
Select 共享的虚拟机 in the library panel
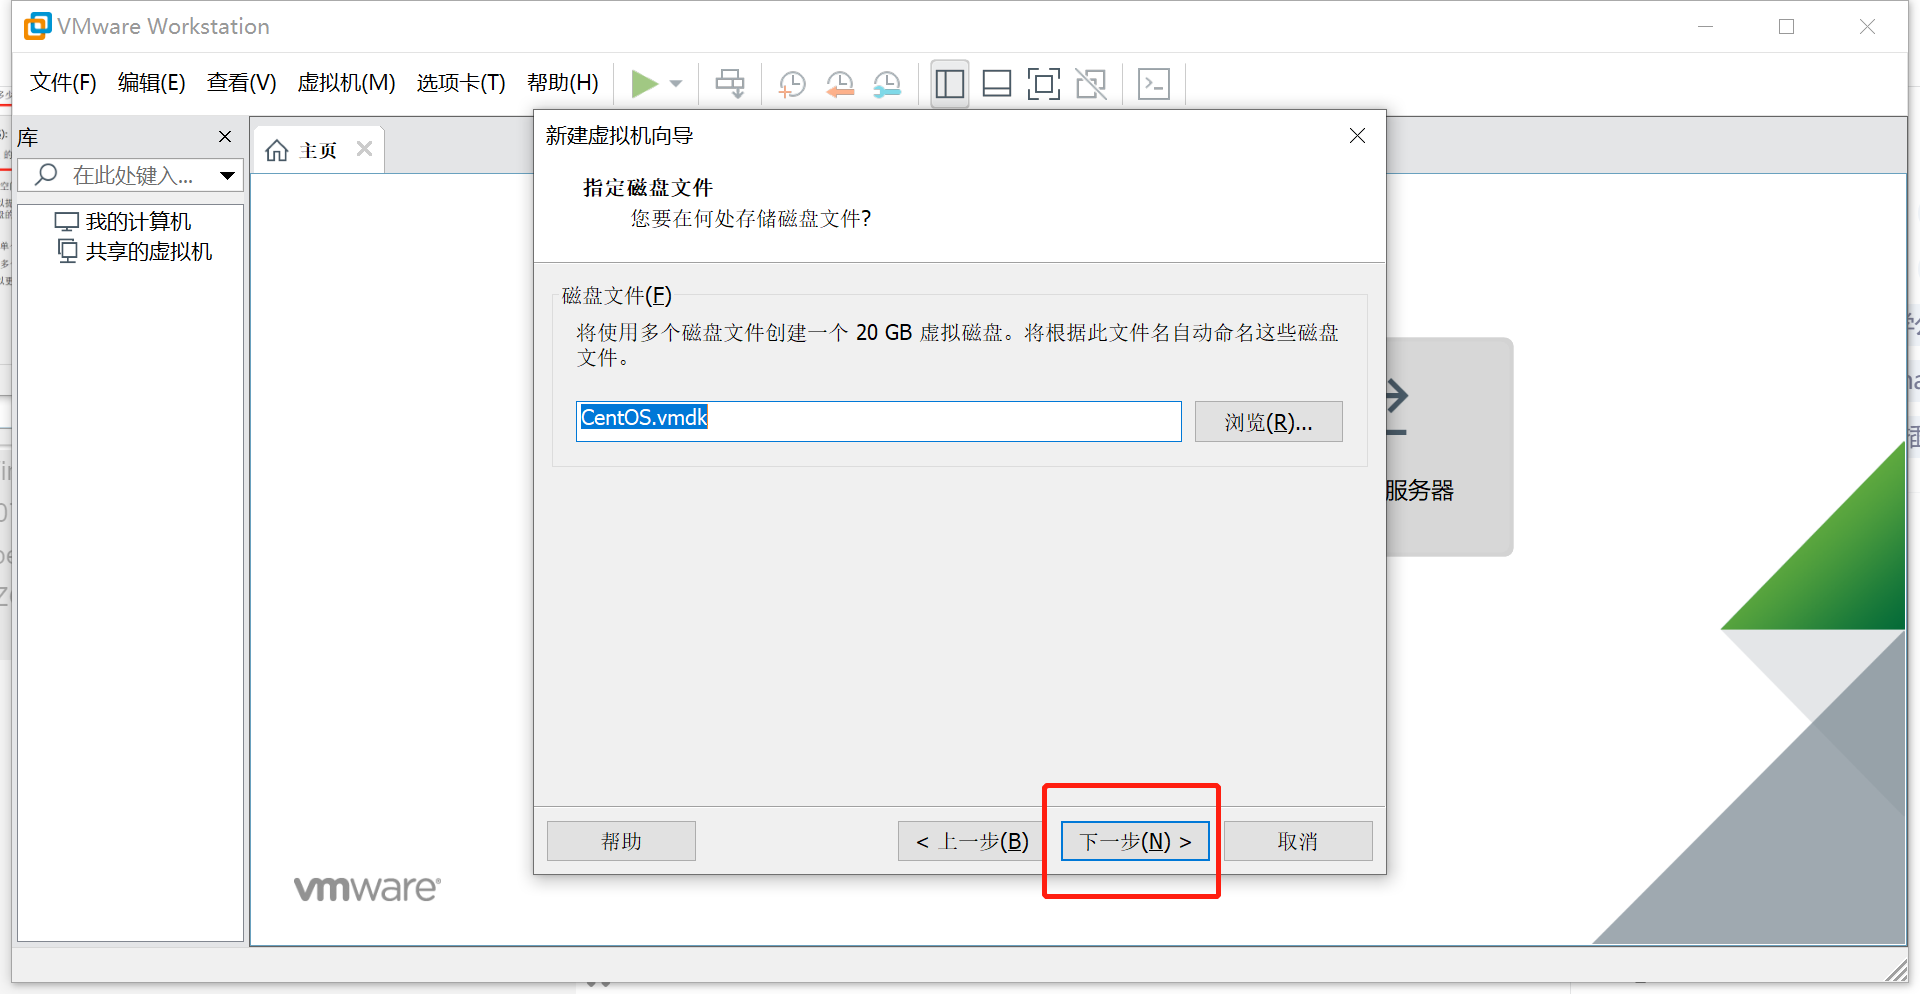[149, 251]
